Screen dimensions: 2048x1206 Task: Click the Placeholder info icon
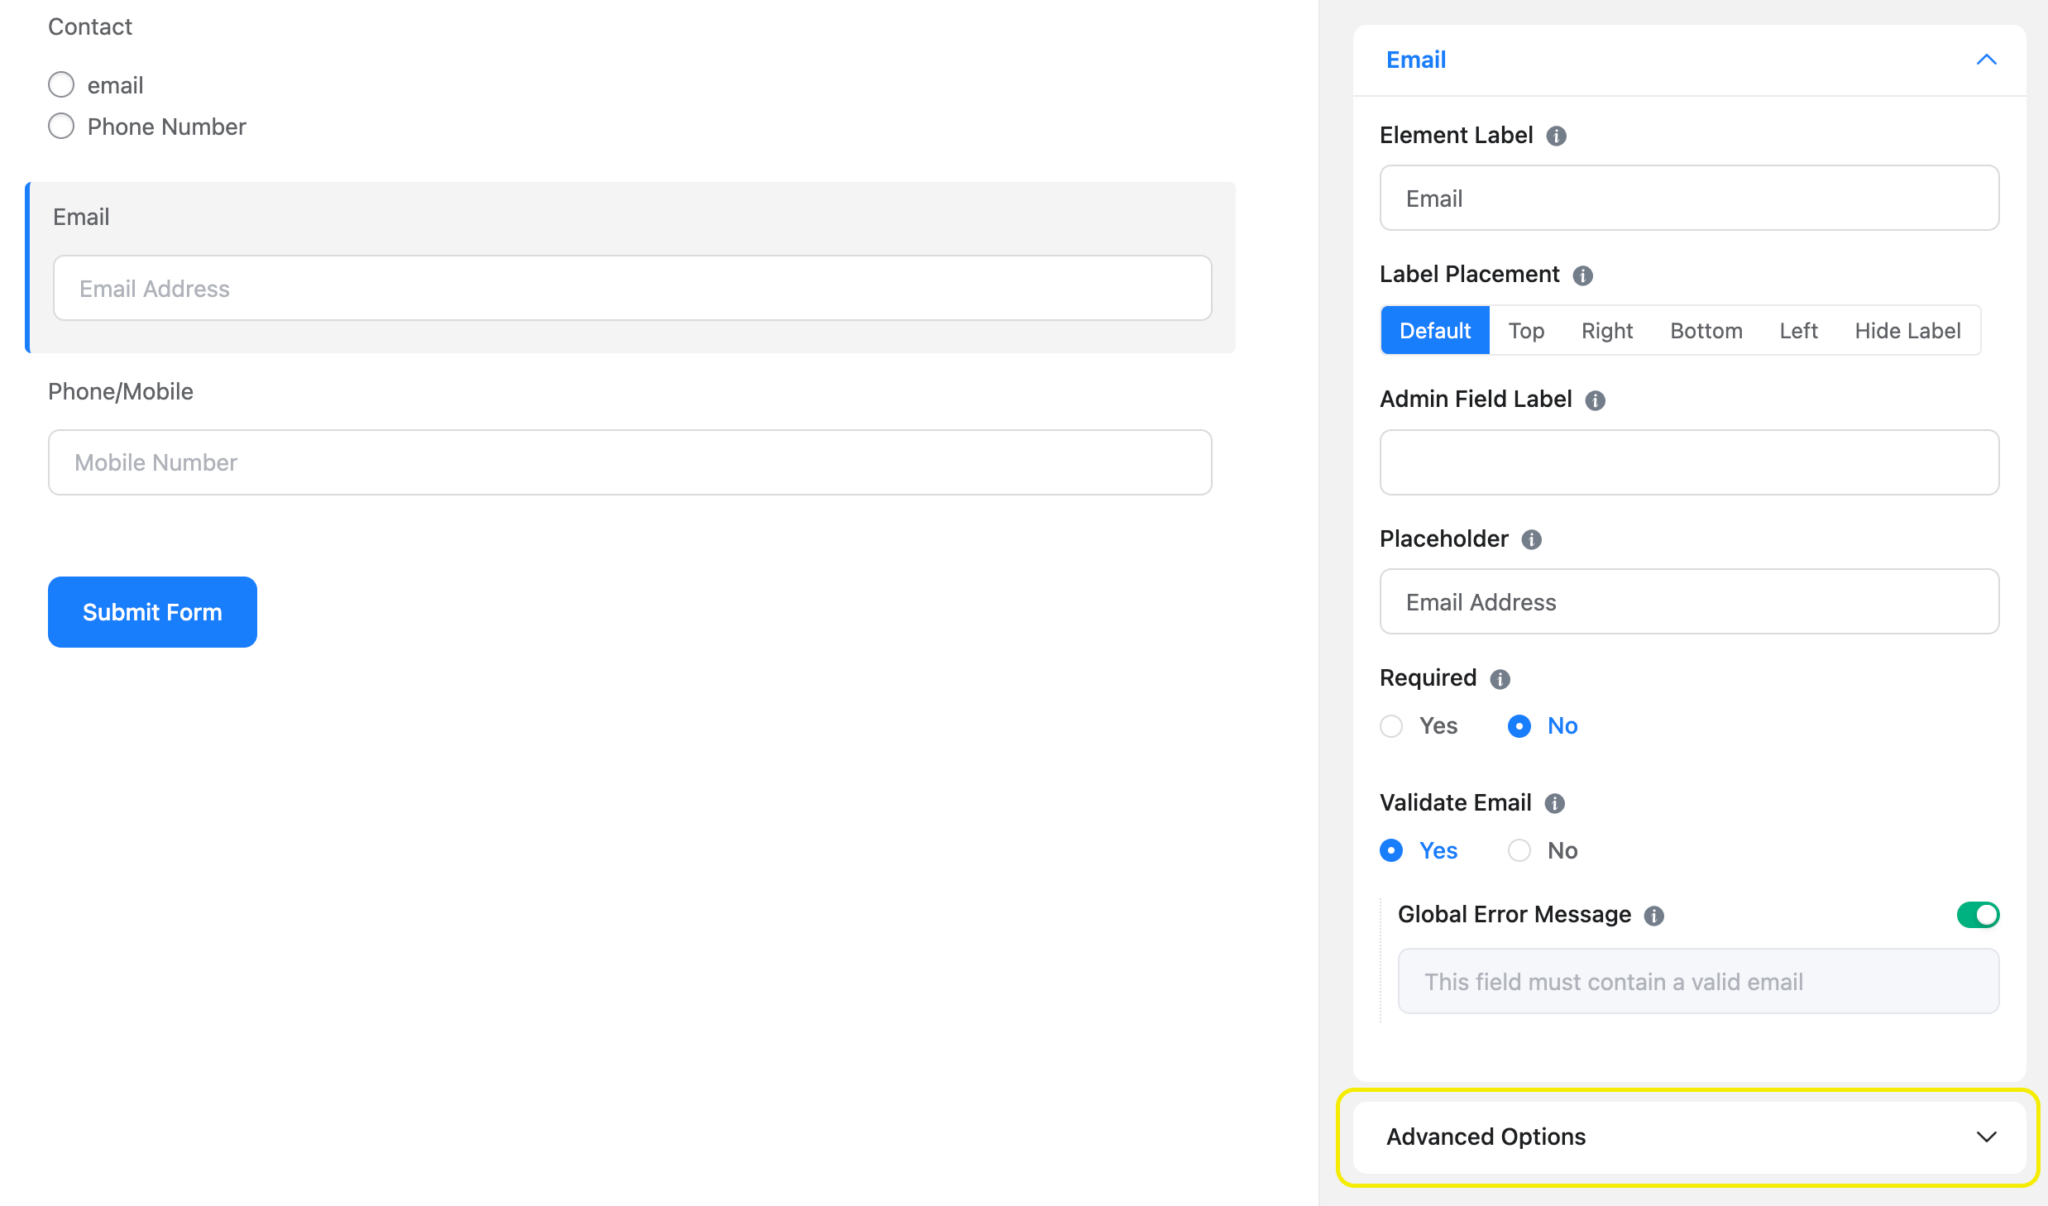click(x=1531, y=540)
